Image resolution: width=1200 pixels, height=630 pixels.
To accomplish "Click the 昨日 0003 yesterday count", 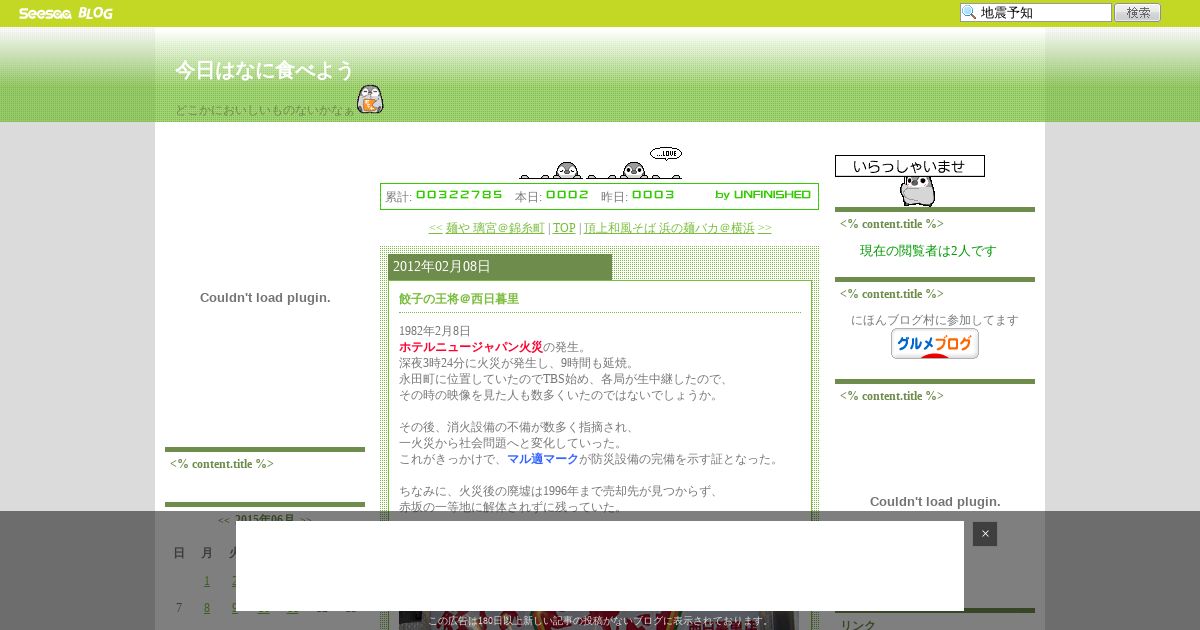I will 638,196.
